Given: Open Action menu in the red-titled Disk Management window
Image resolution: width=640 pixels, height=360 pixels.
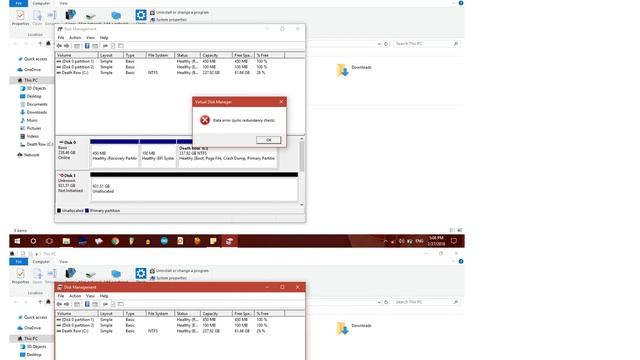Looking at the screenshot, I should click(x=75, y=296).
